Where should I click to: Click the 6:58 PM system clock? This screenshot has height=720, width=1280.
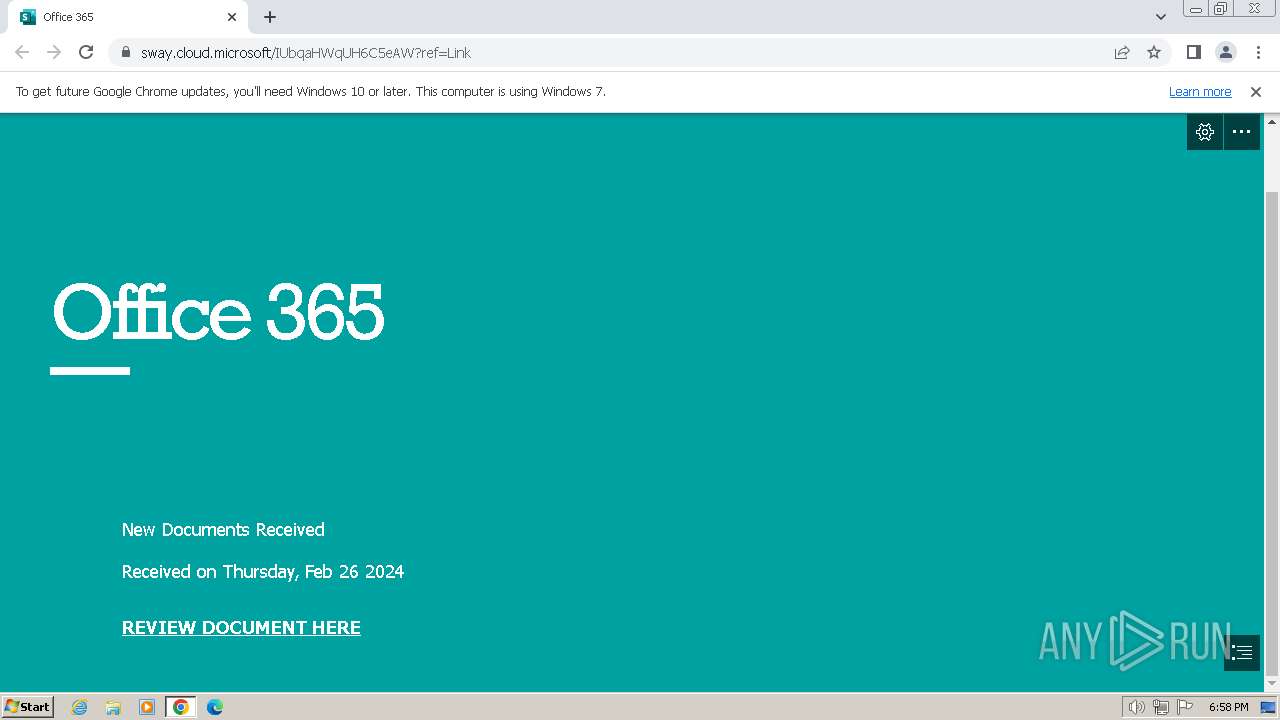[x=1228, y=707]
